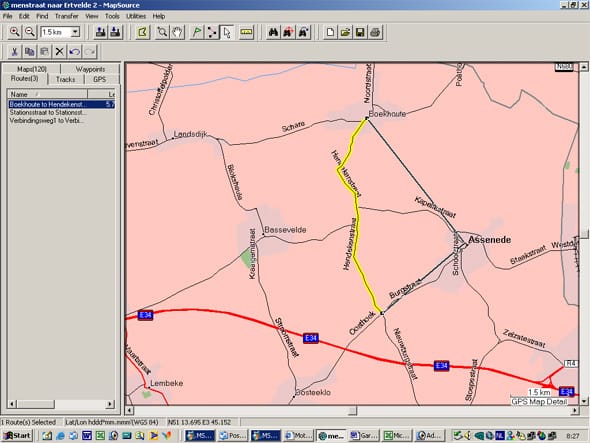The width and height of the screenshot is (590, 443).
Task: Select the Selection arrow tool
Action: [x=227, y=32]
